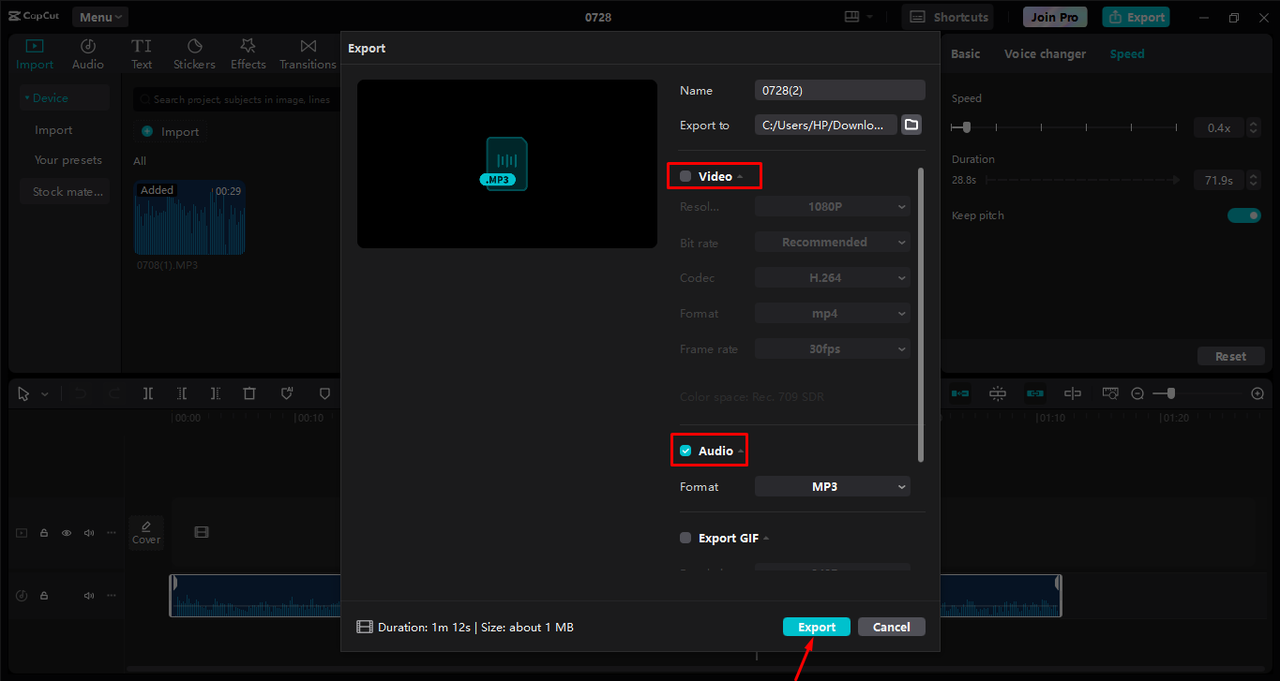Click the Cancel button in dialog
The image size is (1280, 681).
891,627
